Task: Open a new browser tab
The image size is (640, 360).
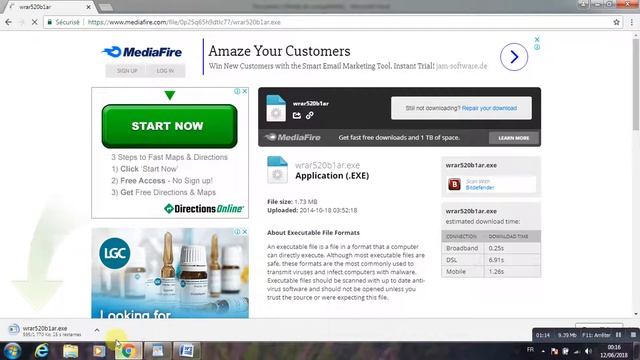Action: point(106,7)
